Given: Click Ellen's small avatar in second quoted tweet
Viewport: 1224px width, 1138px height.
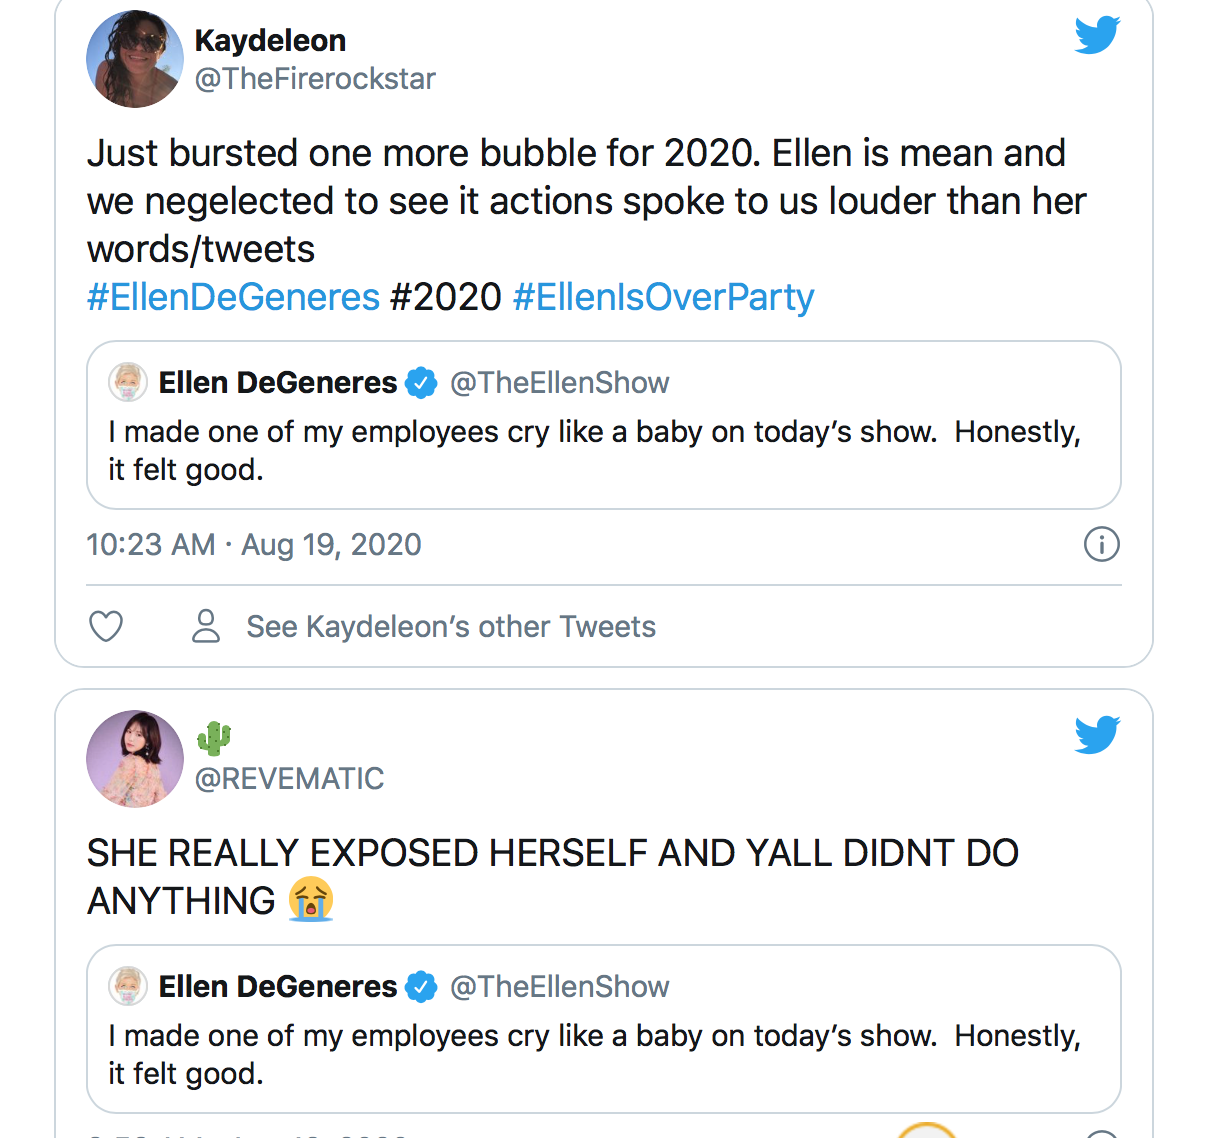Looking at the screenshot, I should click(x=128, y=986).
